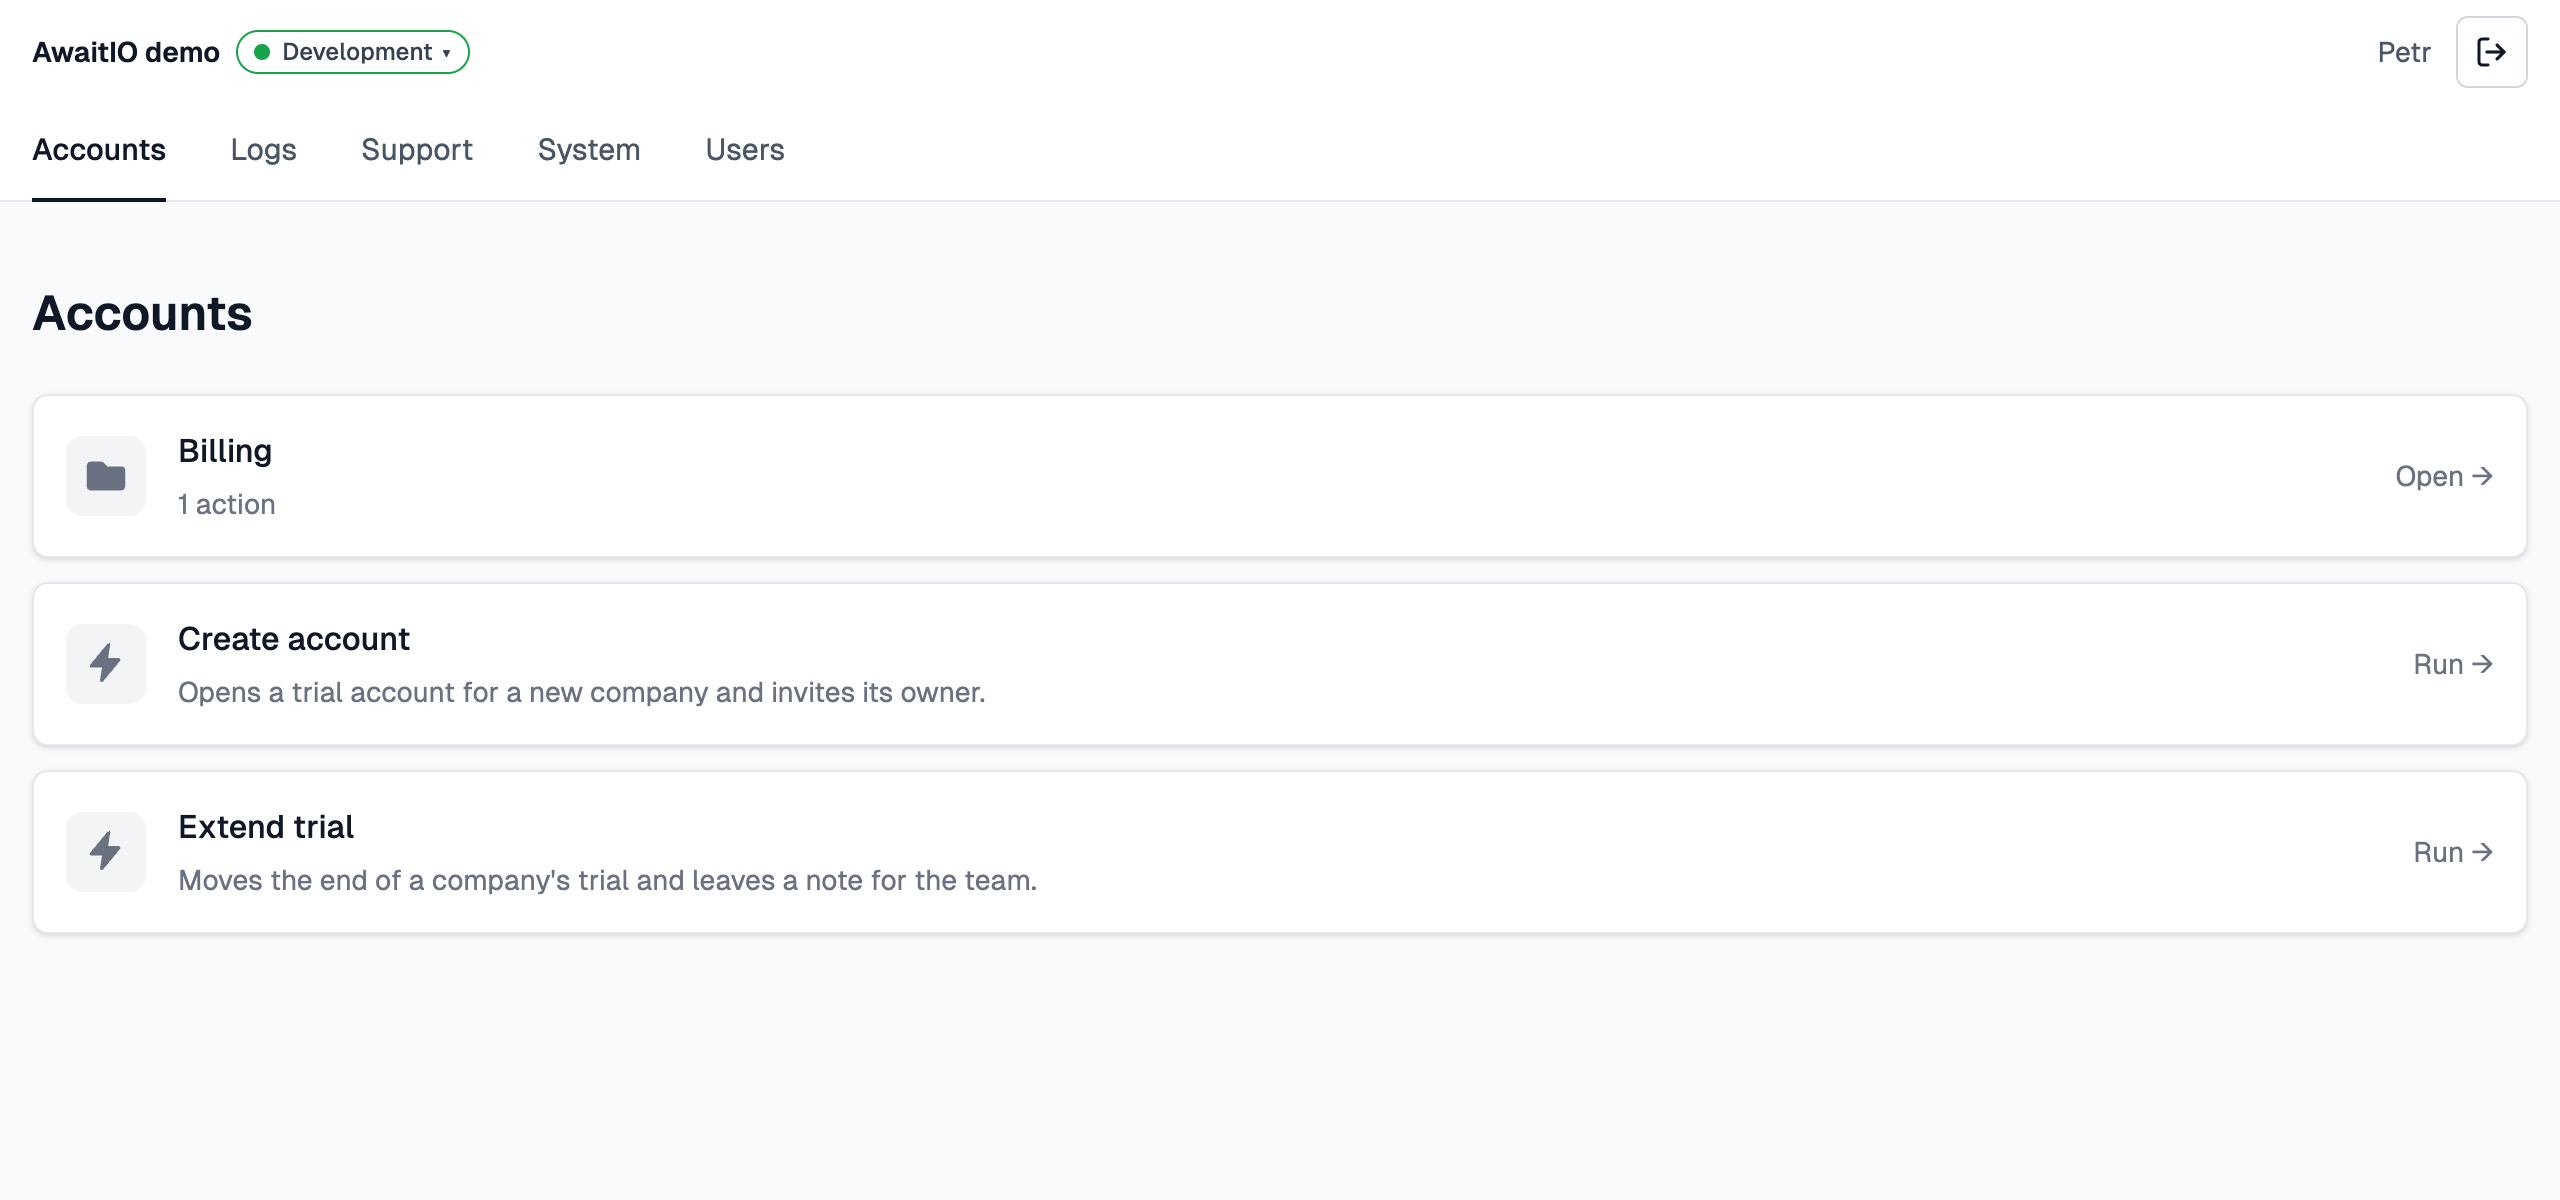The image size is (2560, 1200).
Task: Click the AwaitIO demo title
Action: (126, 52)
